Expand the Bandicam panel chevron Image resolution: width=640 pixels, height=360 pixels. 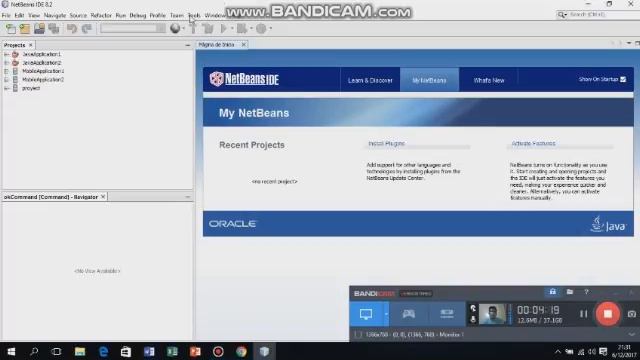pyautogui.click(x=632, y=334)
